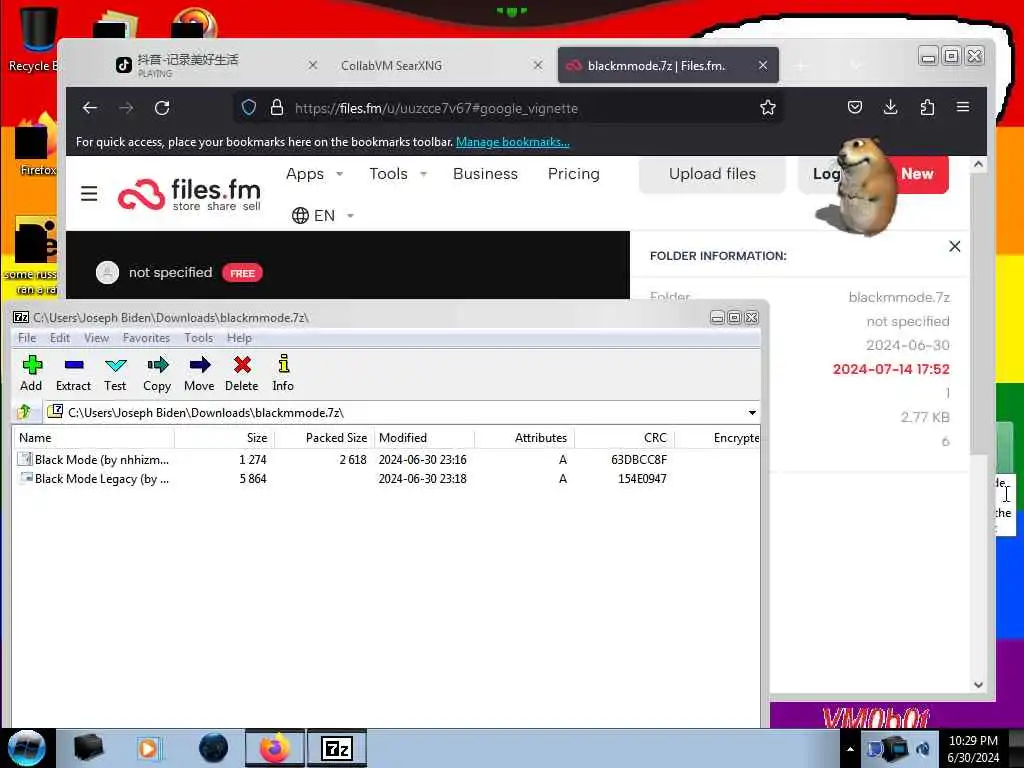
Task: Click the 7-Zip Copy toolbar icon
Action: click(x=157, y=365)
